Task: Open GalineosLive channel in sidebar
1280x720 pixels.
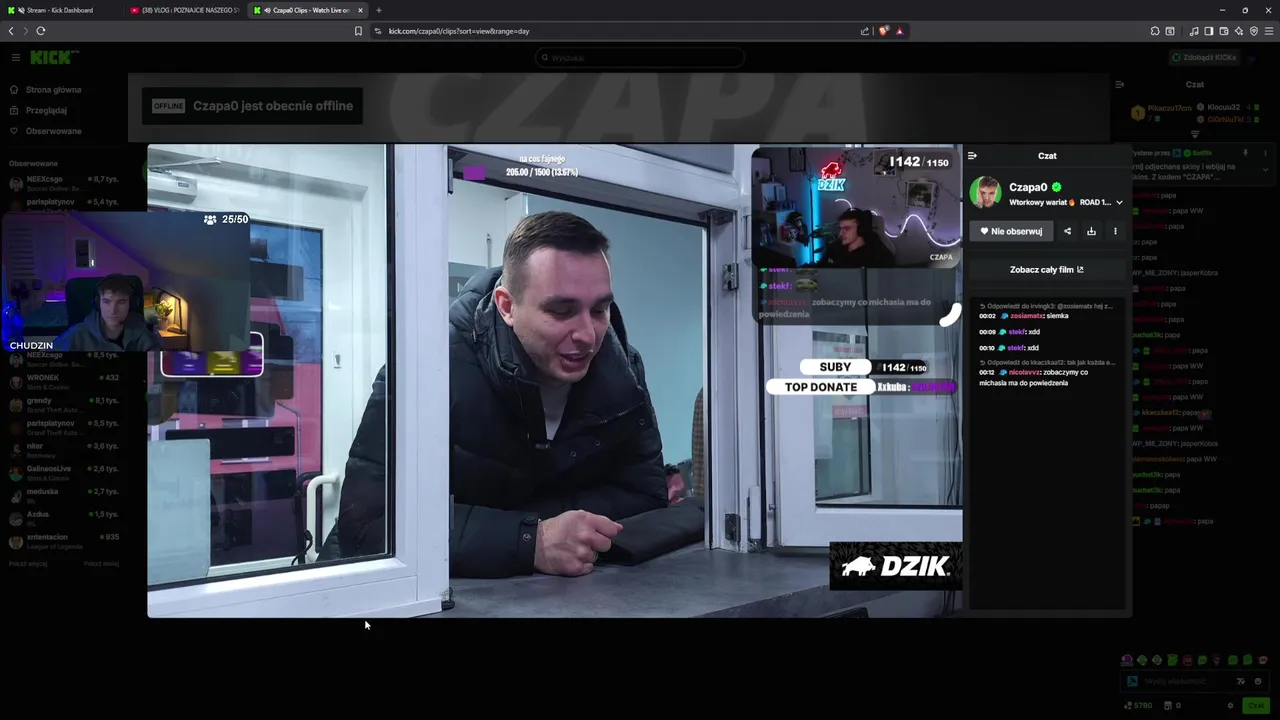Action: pyautogui.click(x=64, y=471)
